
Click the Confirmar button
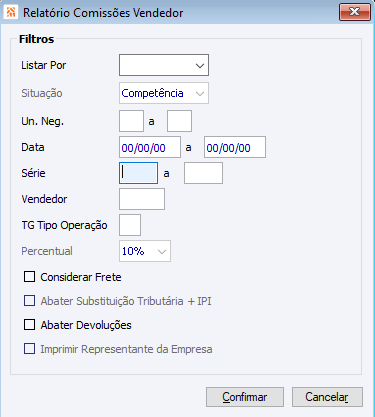tap(245, 397)
